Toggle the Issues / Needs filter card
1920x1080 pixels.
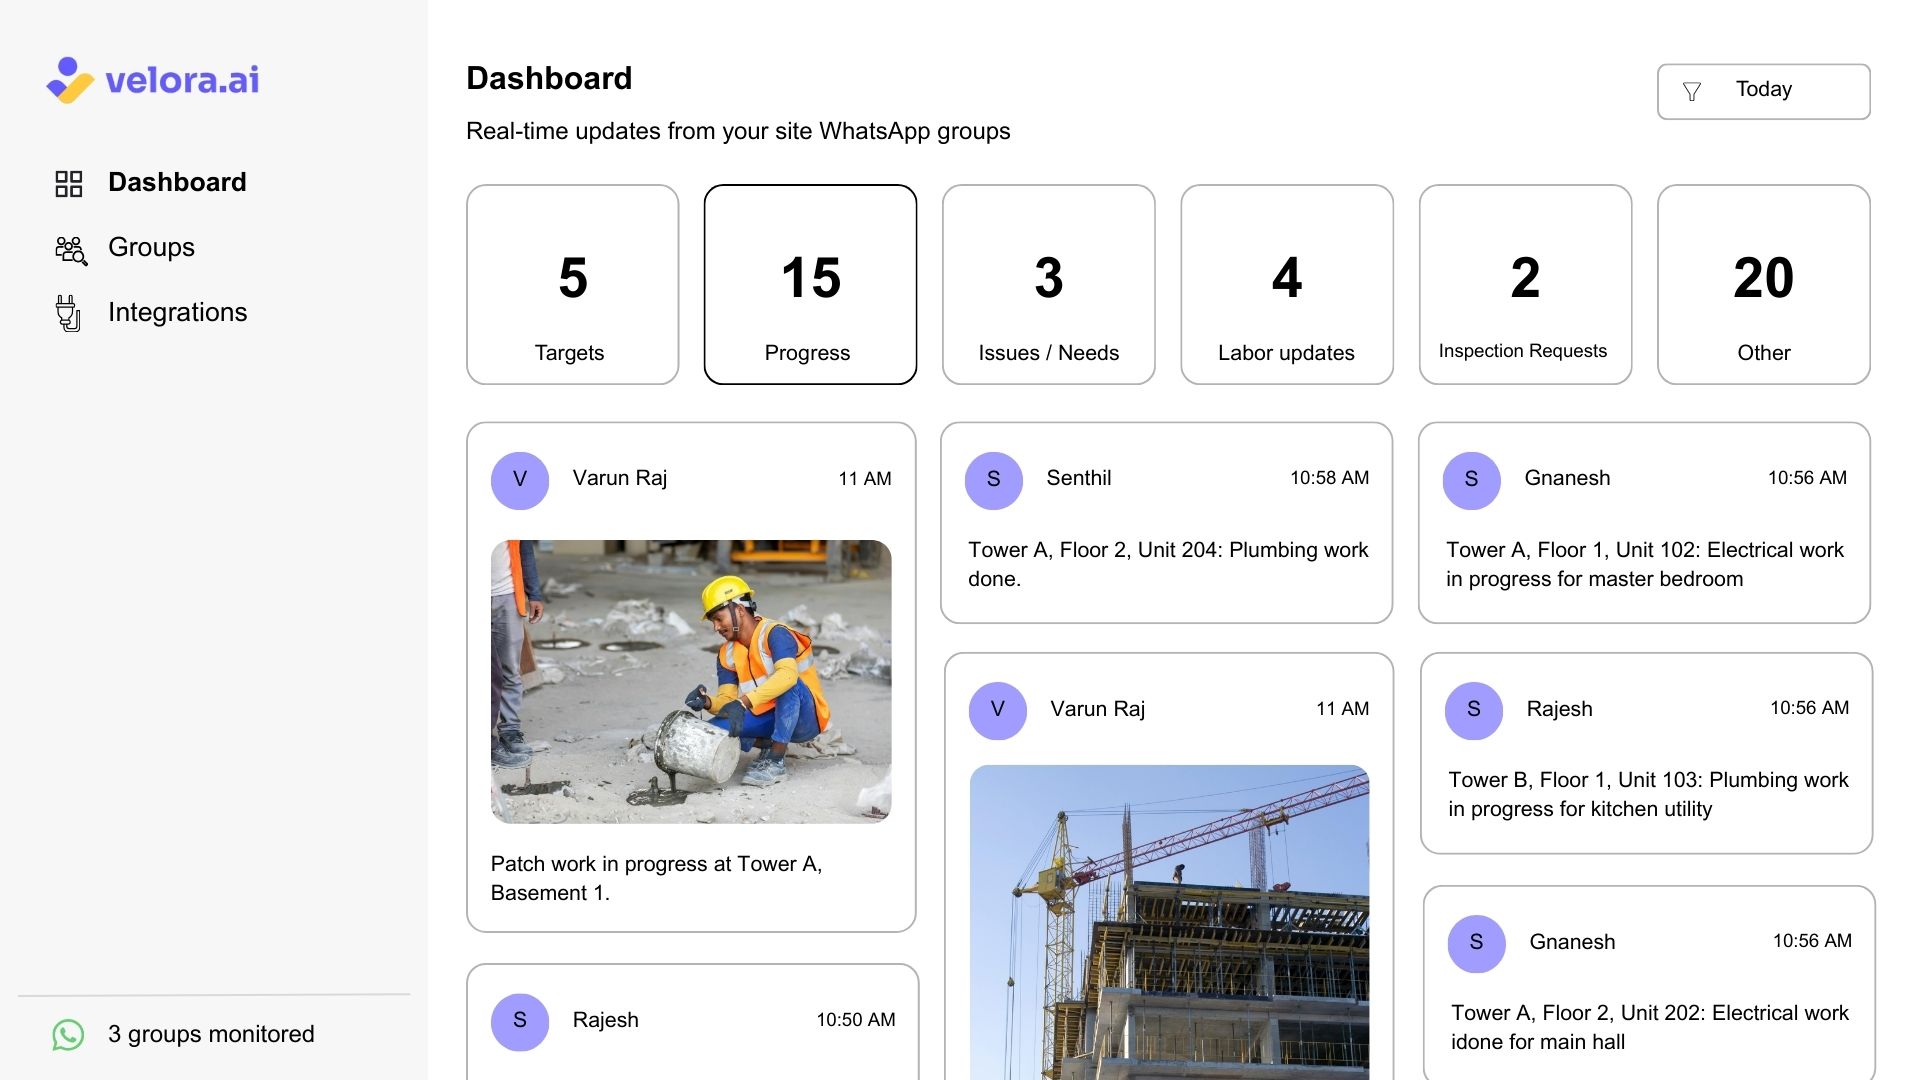coord(1048,284)
